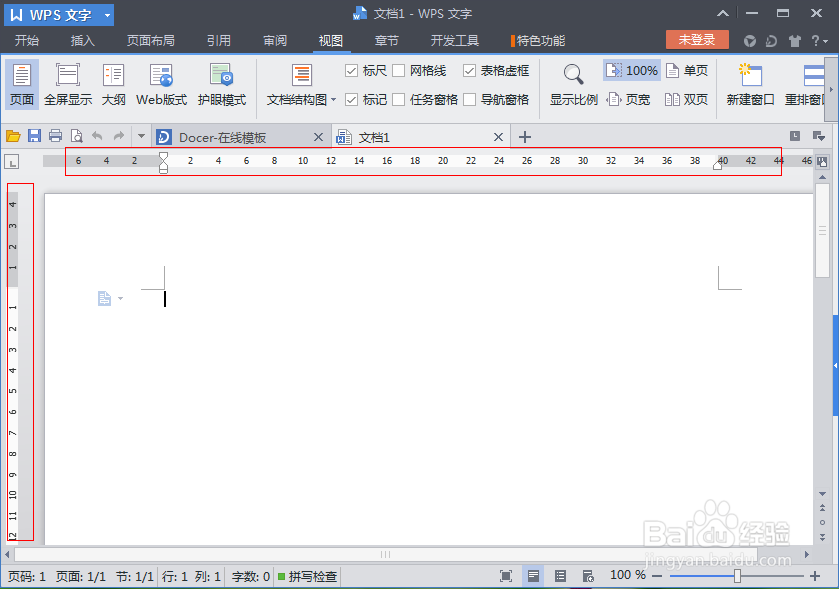
Task: Undo the last action
Action: click(97, 136)
